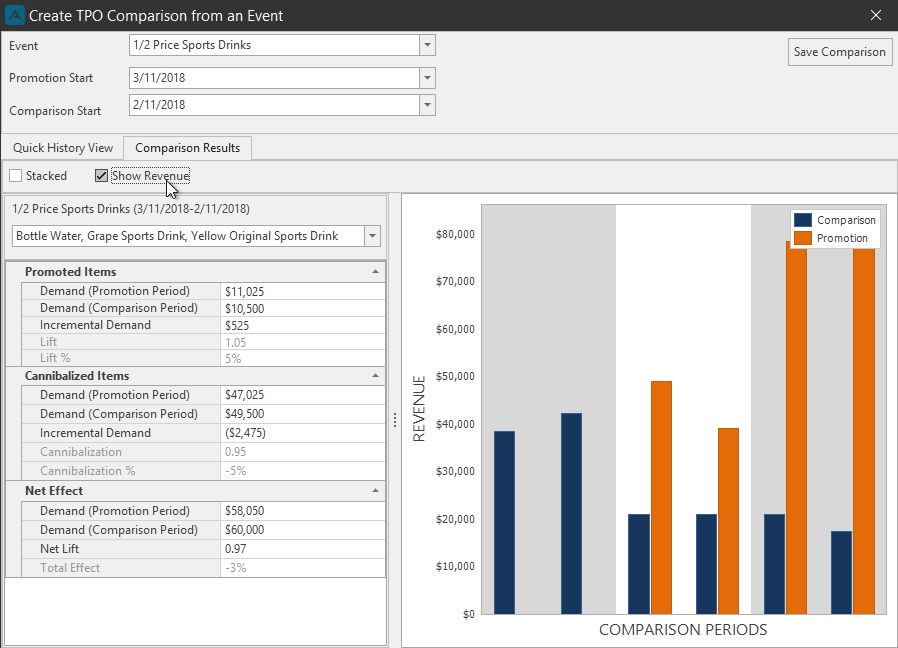Open the Event dropdown arrow

point(427,45)
